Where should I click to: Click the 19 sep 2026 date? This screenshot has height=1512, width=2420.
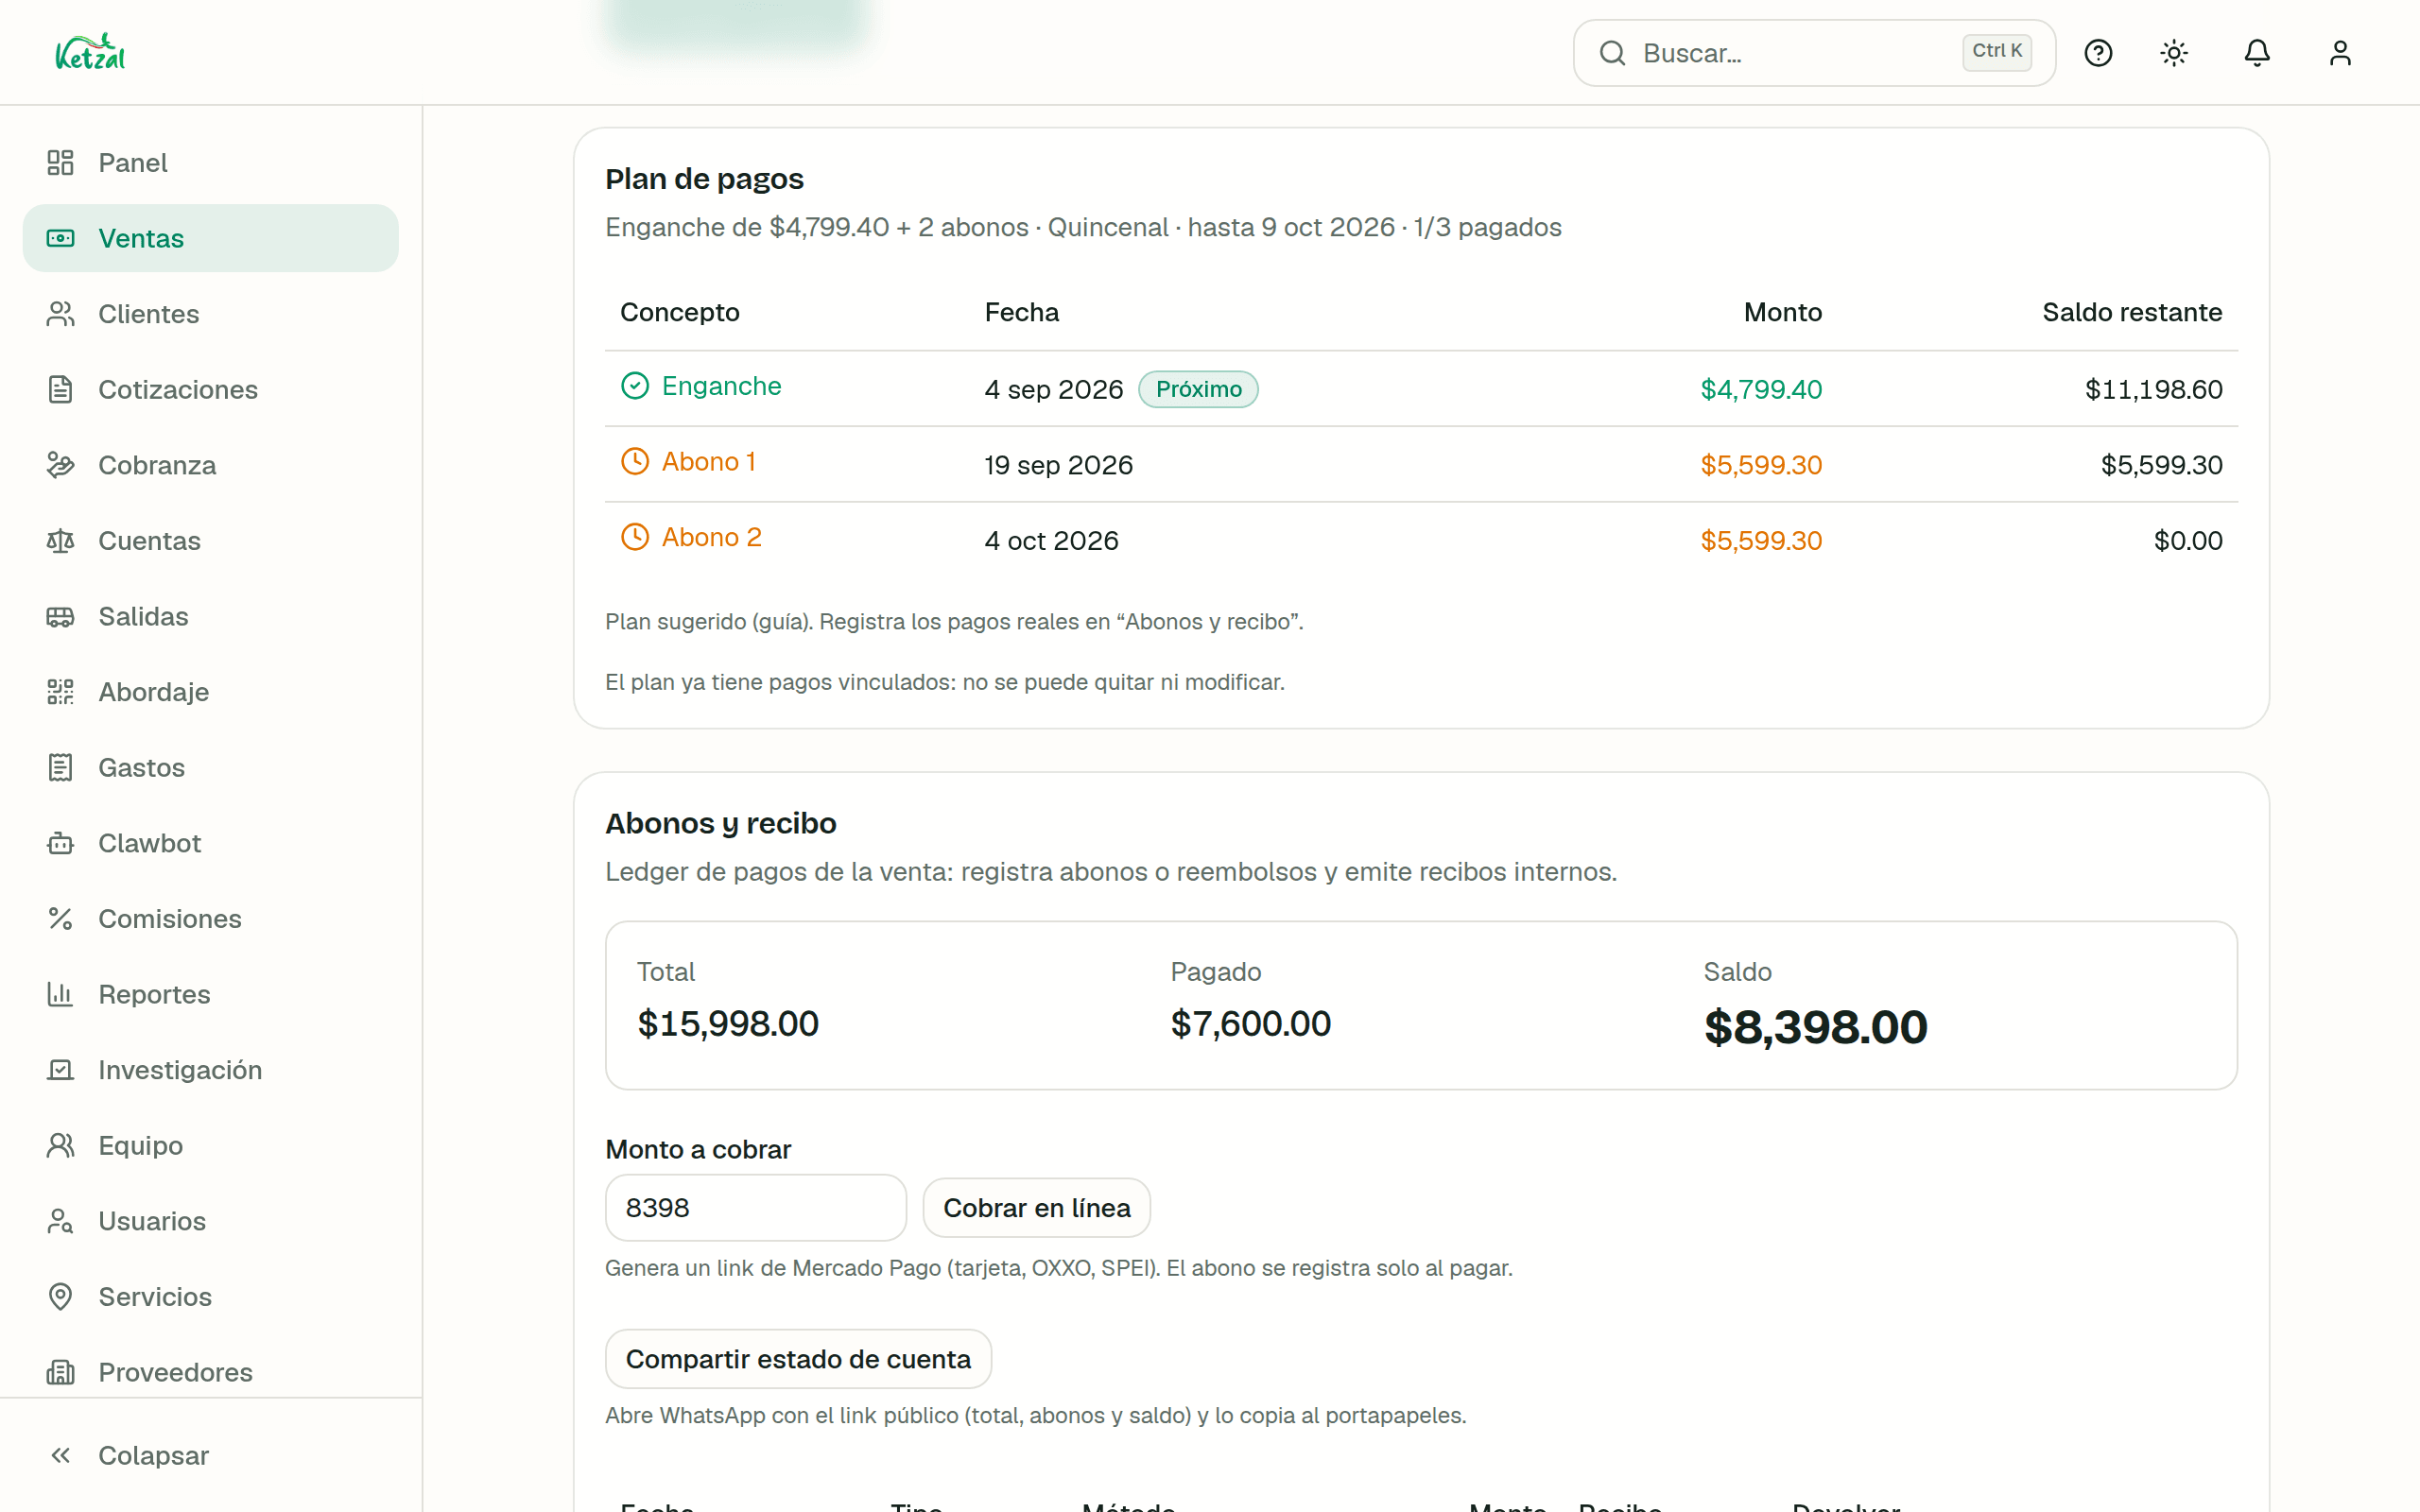[1058, 465]
